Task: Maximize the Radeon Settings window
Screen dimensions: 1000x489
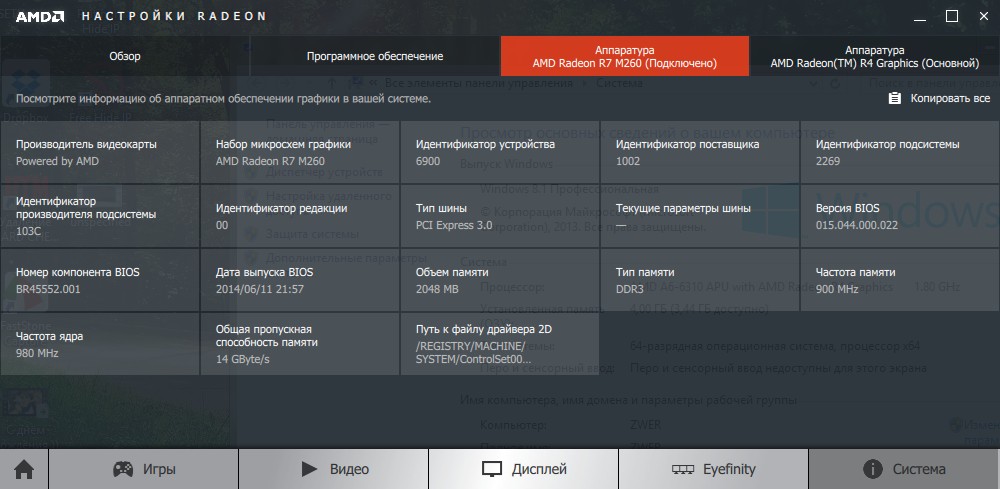Action: pyautogui.click(x=951, y=16)
